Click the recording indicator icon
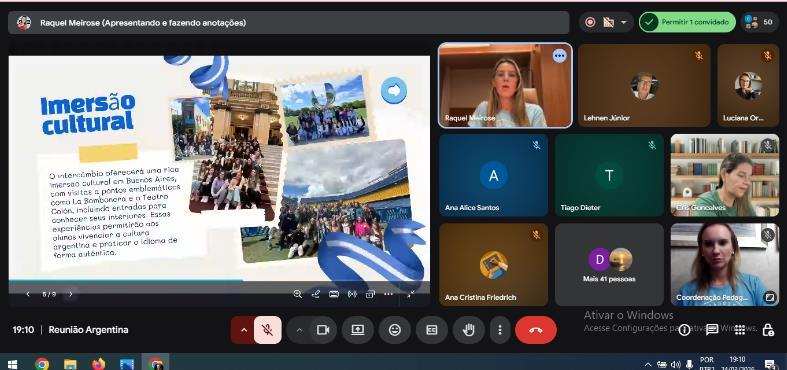 [590, 22]
